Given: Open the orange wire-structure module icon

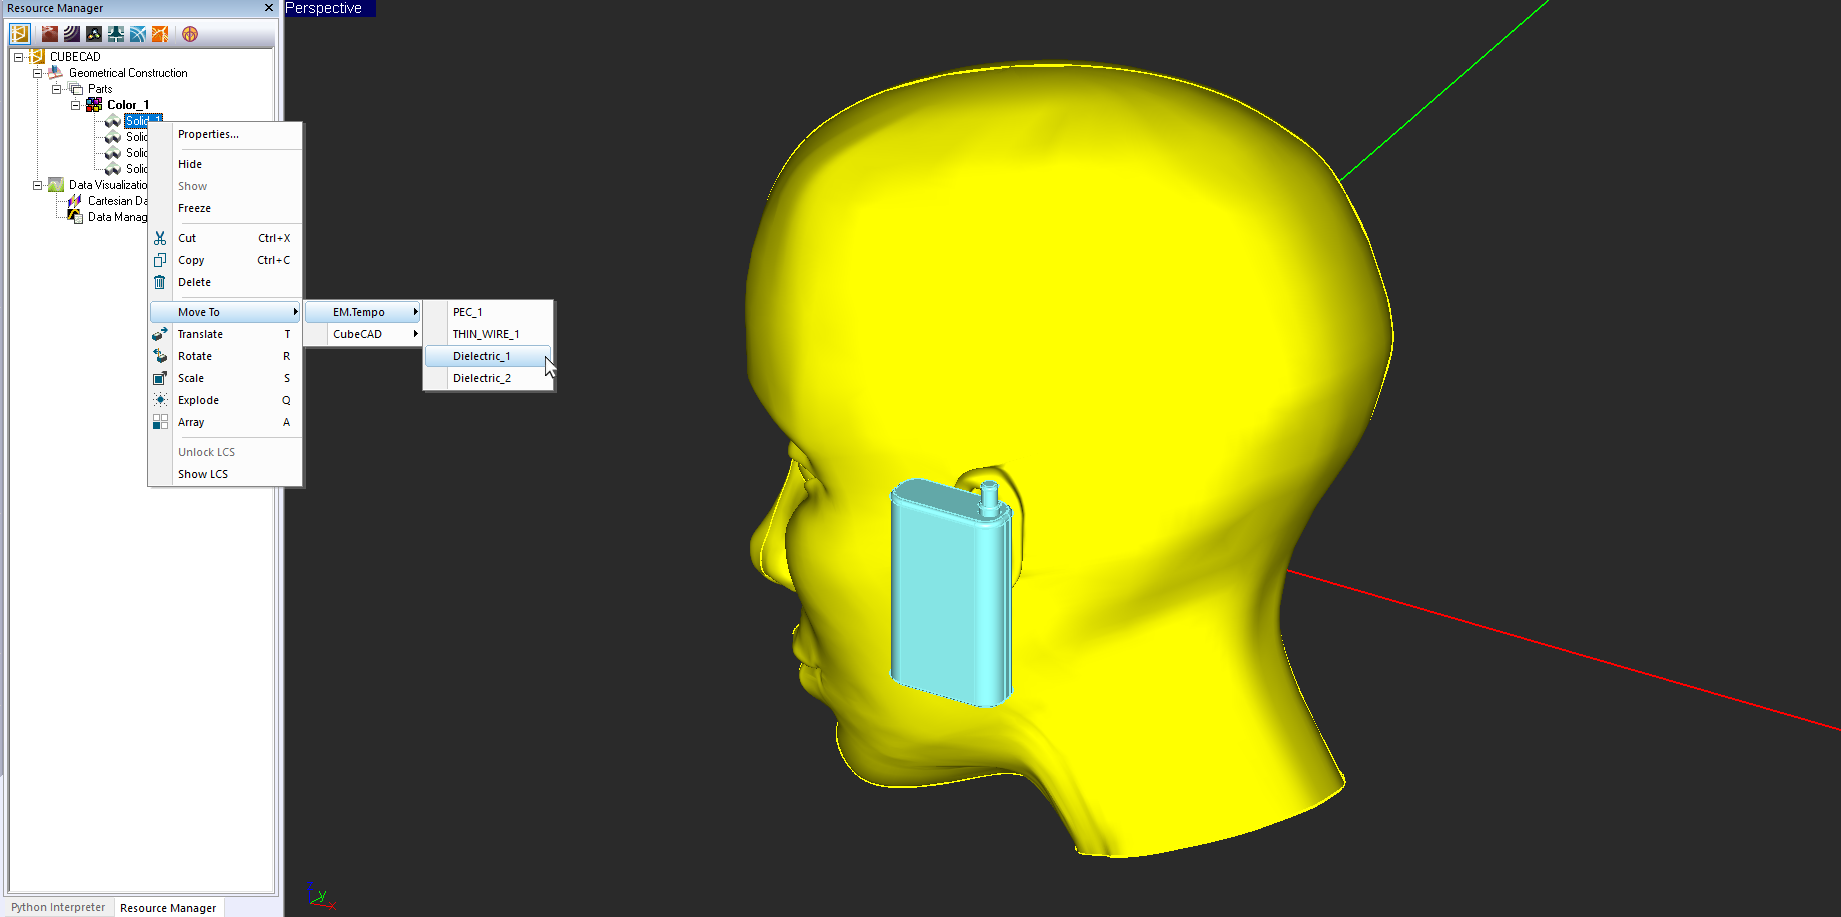Looking at the screenshot, I should click(x=160, y=34).
